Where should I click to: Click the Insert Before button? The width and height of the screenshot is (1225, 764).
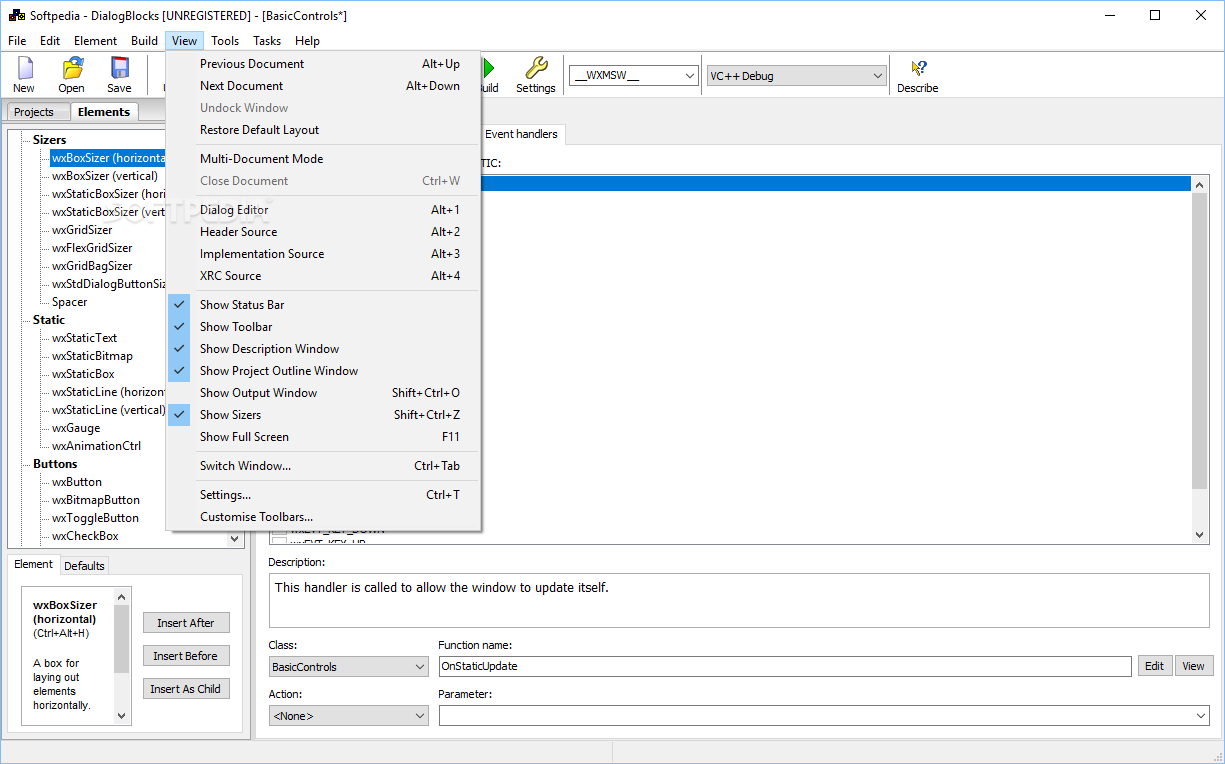point(186,656)
